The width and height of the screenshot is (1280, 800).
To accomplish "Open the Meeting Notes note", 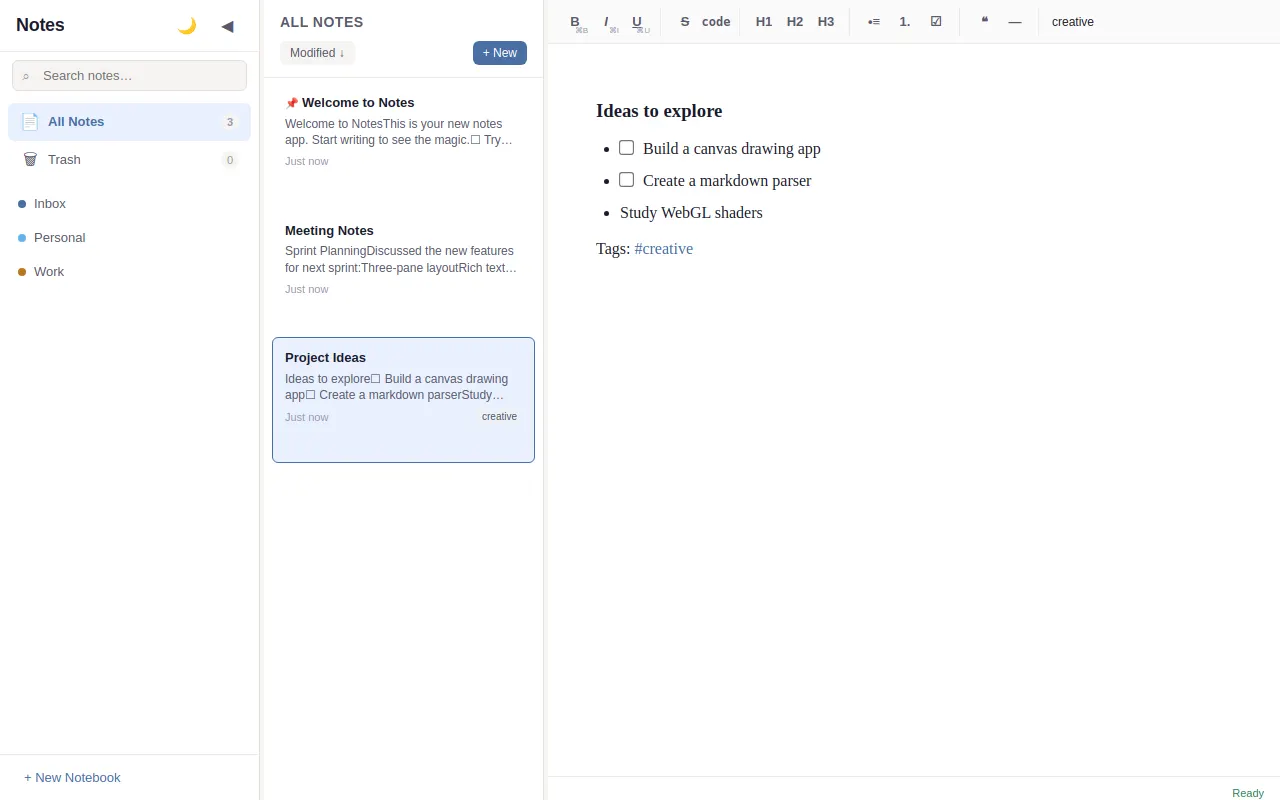I will 403,272.
